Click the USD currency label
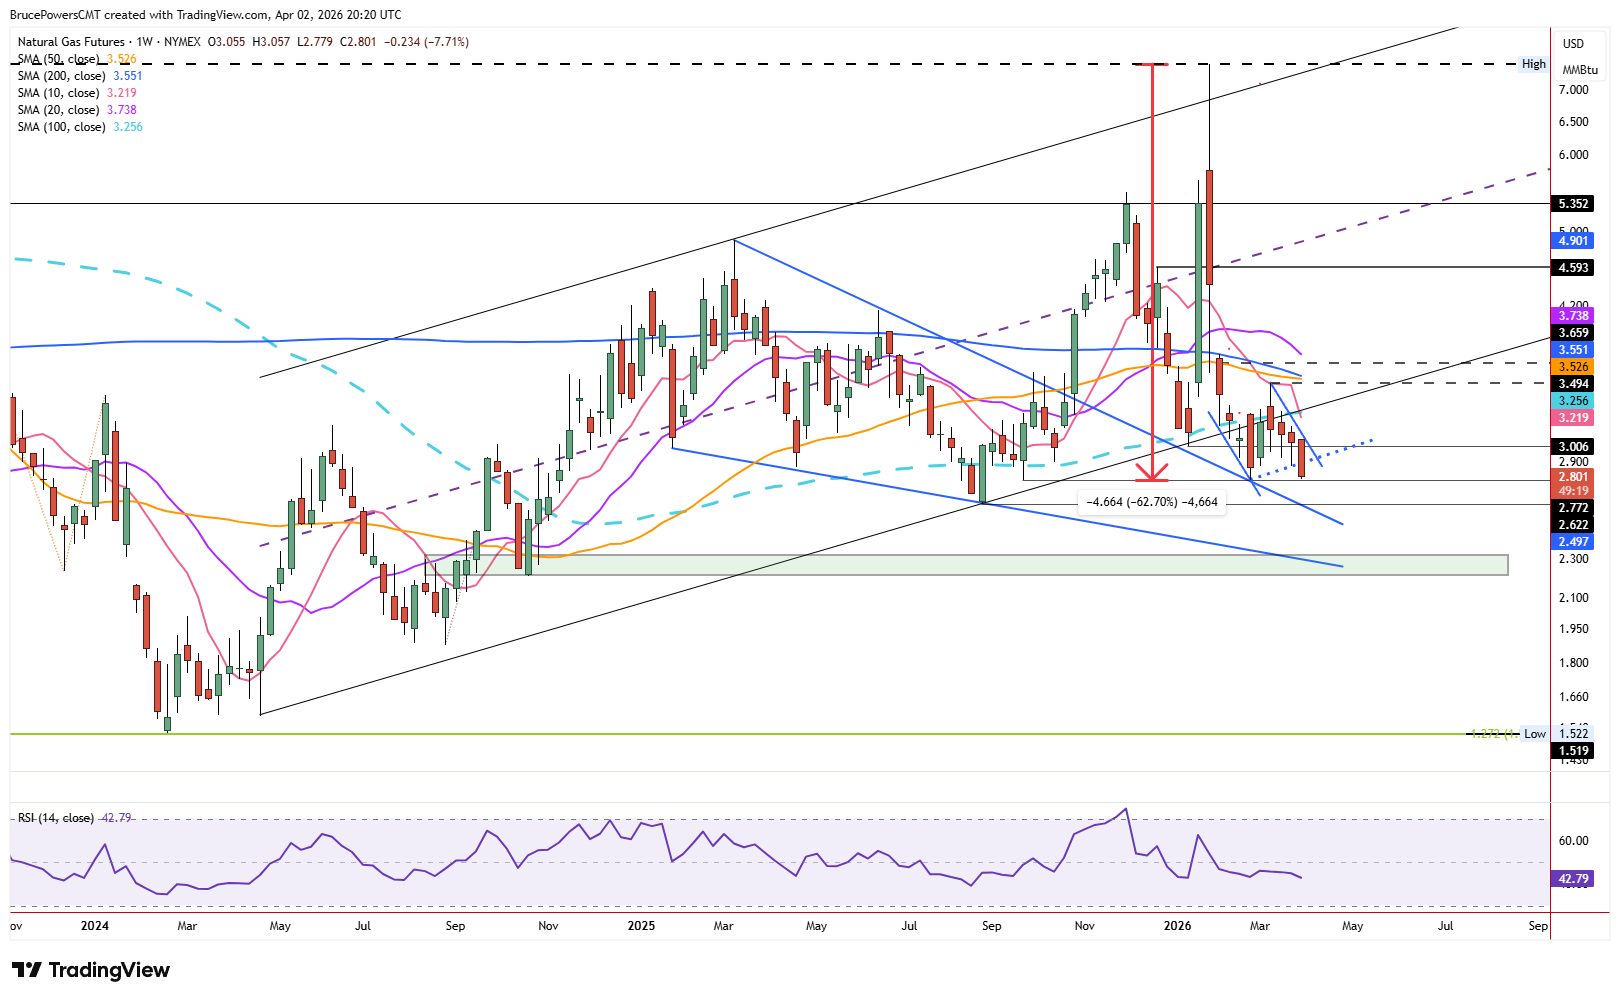This screenshot has height=1000, width=1620. 1574,44
